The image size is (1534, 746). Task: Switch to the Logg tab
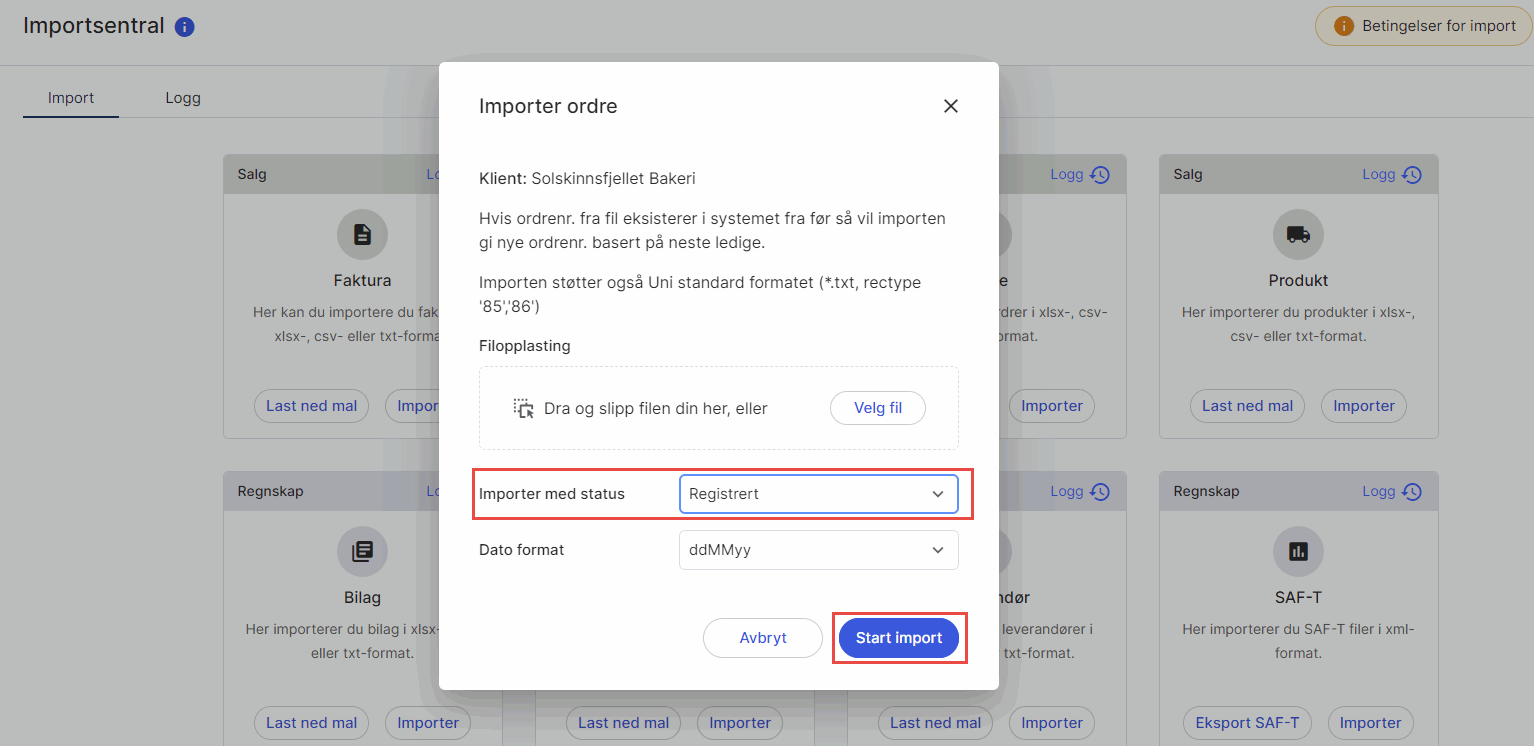click(x=183, y=98)
